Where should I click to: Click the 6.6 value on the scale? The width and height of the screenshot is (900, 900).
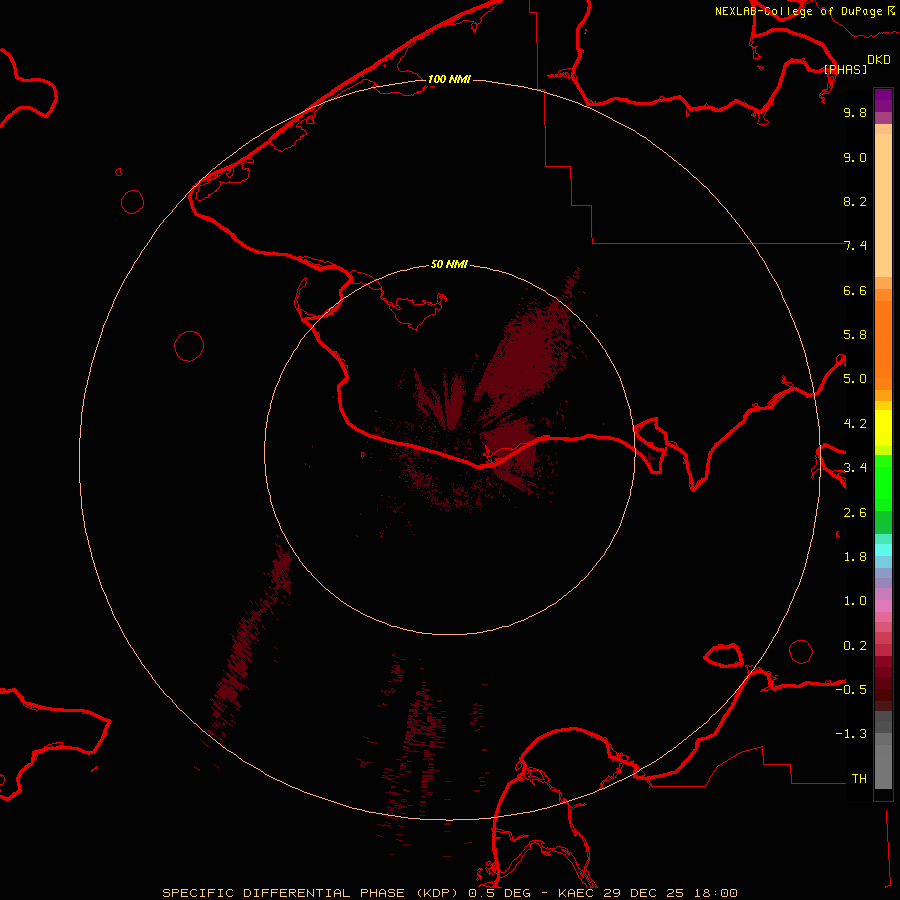(855, 290)
